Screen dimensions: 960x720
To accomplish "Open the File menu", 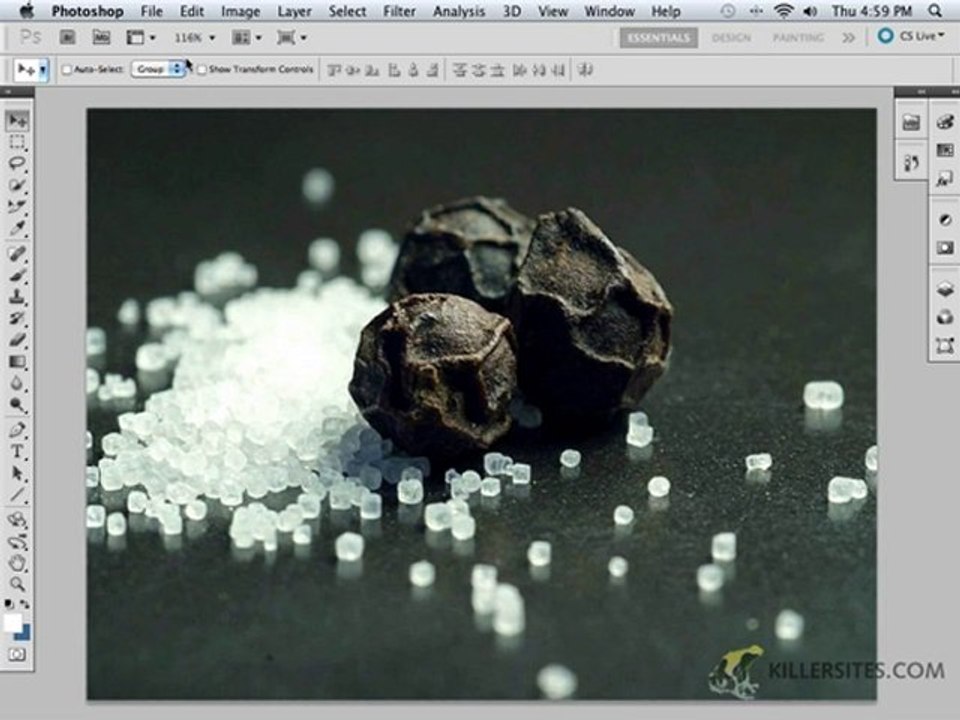I will tap(151, 11).
